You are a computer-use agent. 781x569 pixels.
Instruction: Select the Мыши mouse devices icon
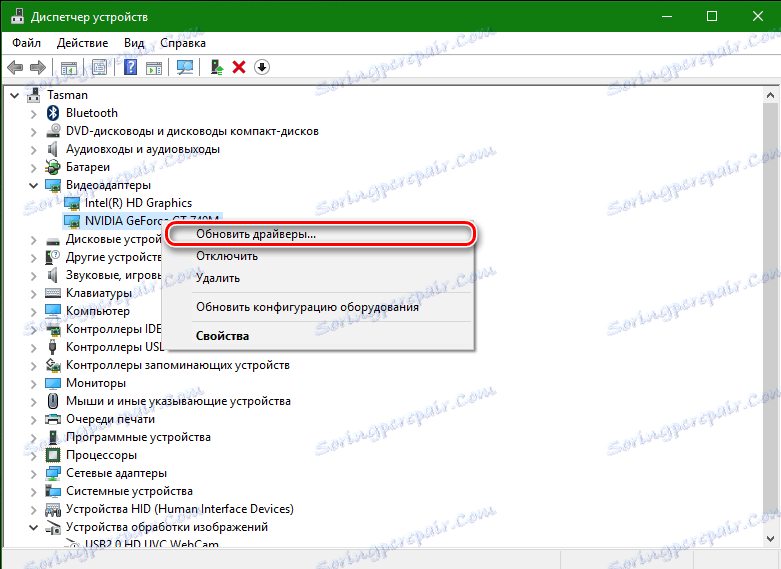(53, 401)
